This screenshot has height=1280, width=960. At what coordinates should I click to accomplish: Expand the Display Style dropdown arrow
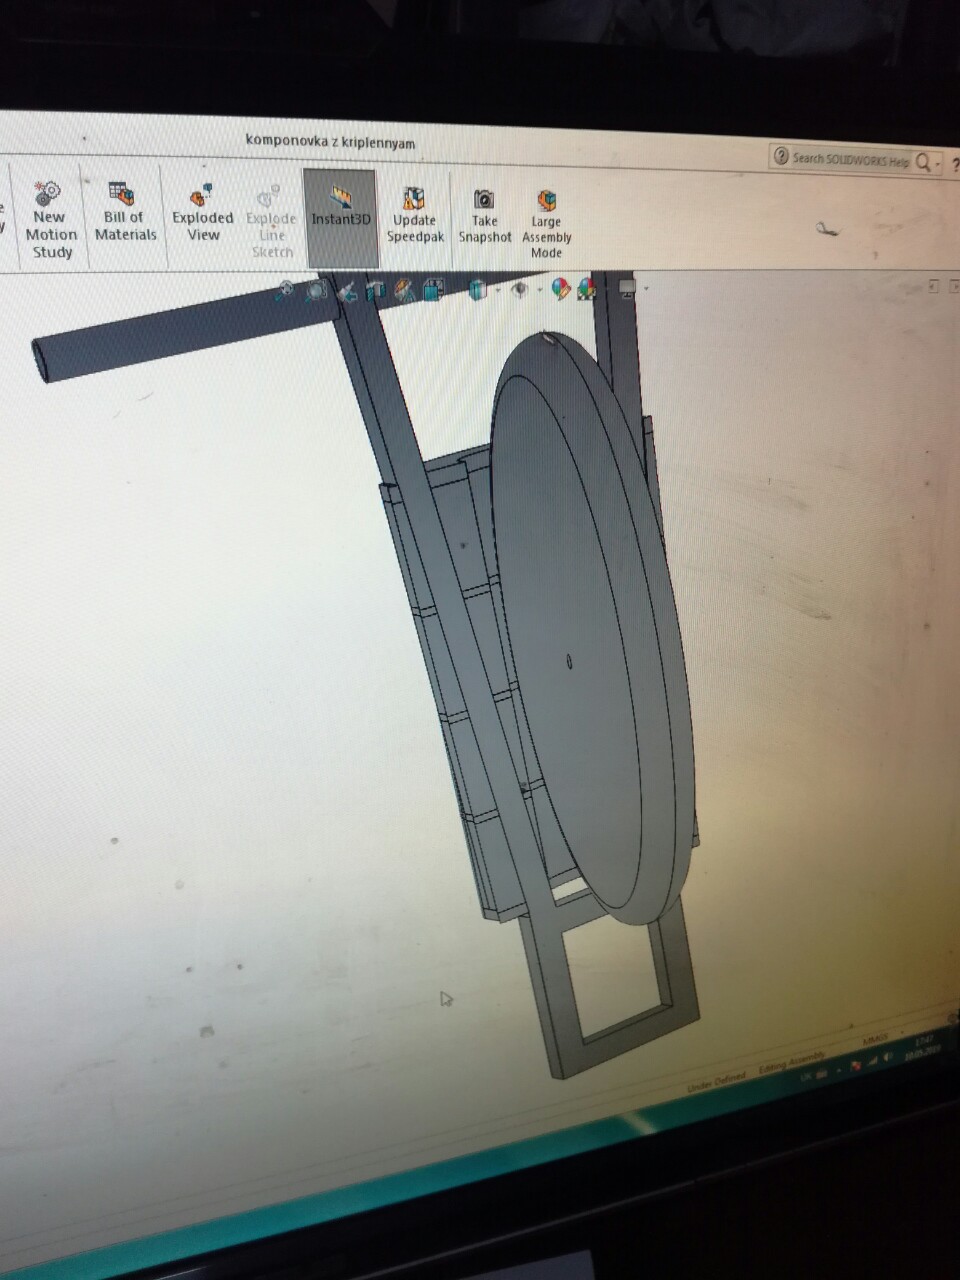coord(497,291)
